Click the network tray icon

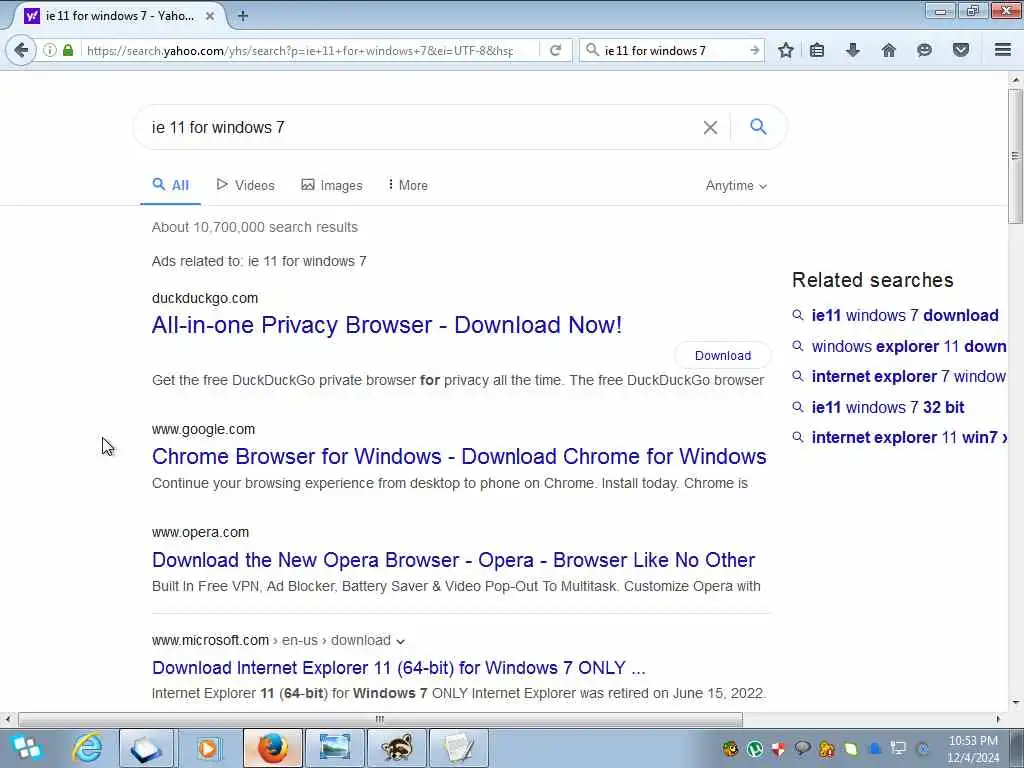pos(899,749)
